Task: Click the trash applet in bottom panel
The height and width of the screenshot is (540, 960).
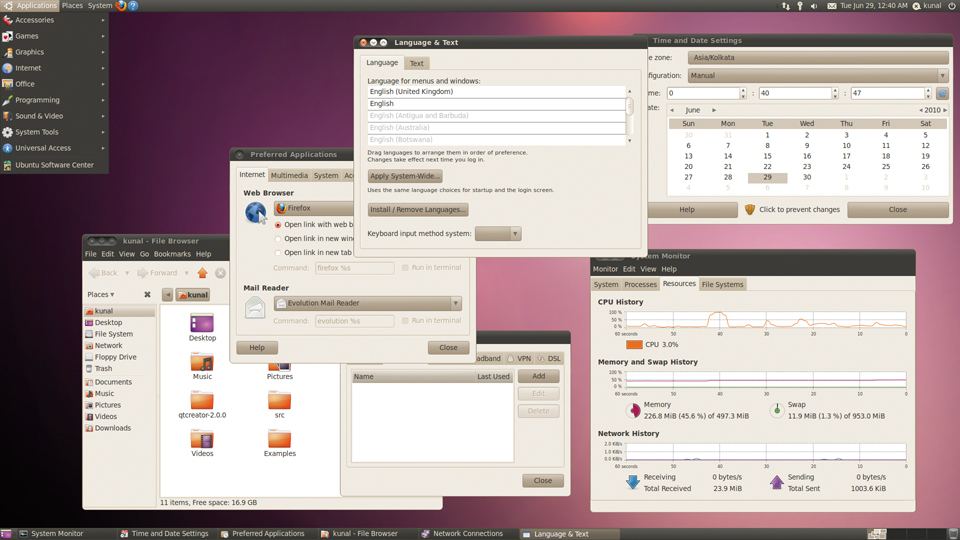Action: [x=953, y=534]
